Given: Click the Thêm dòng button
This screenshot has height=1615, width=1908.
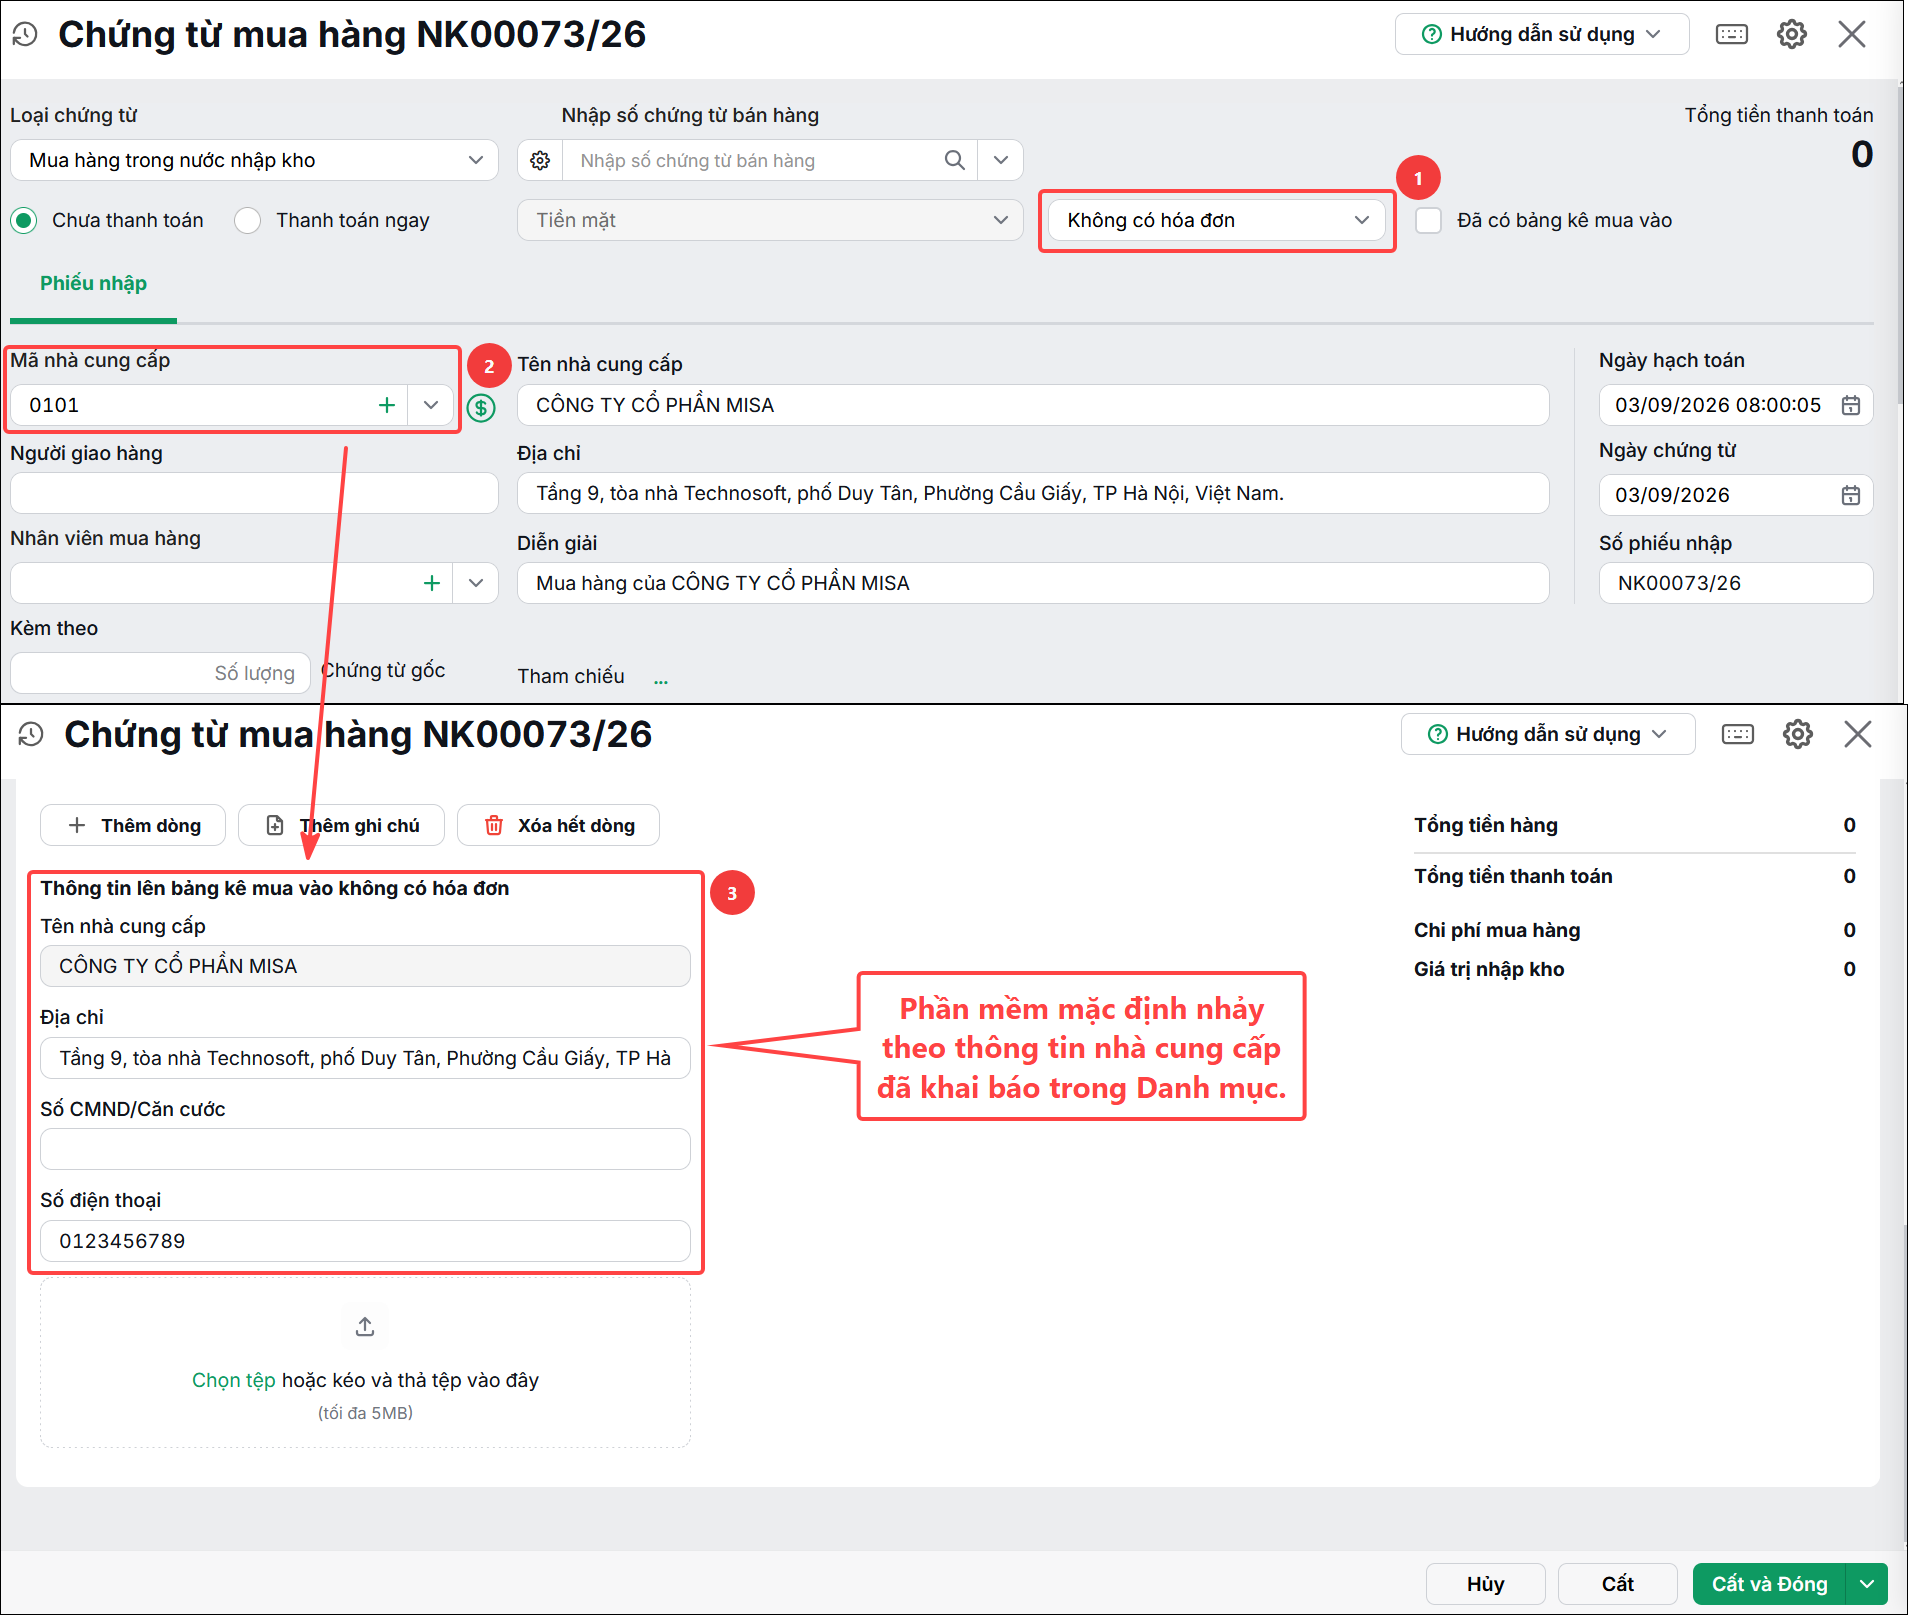Looking at the screenshot, I should 133,825.
